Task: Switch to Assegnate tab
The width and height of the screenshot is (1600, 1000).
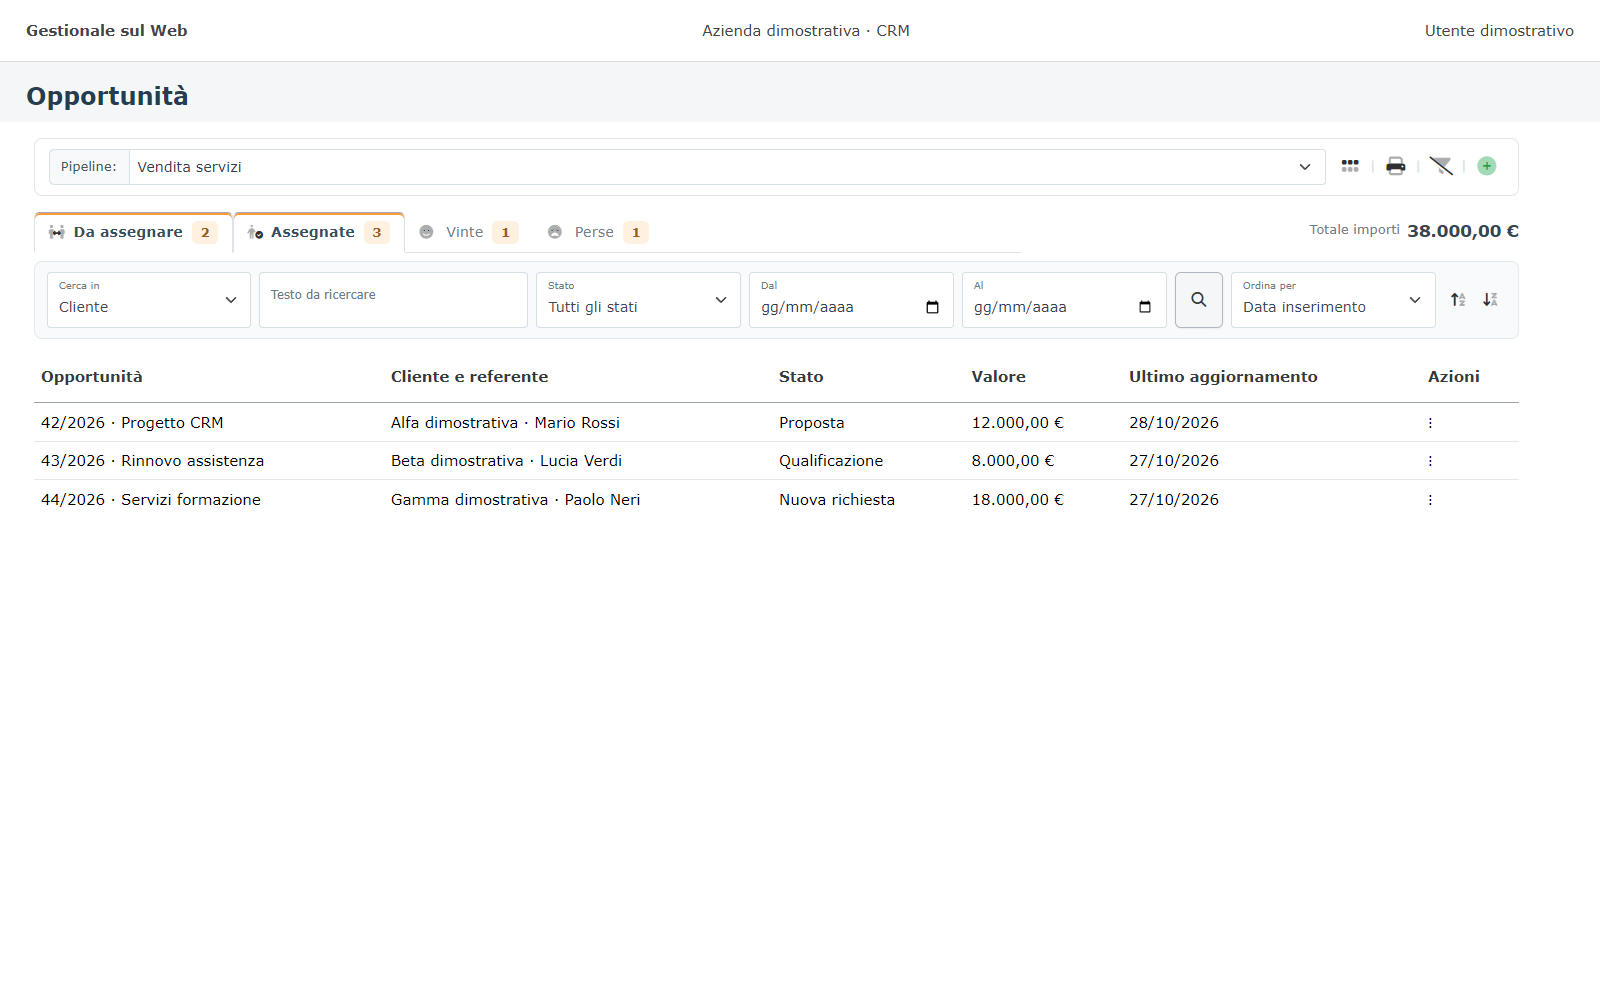Action: (319, 232)
